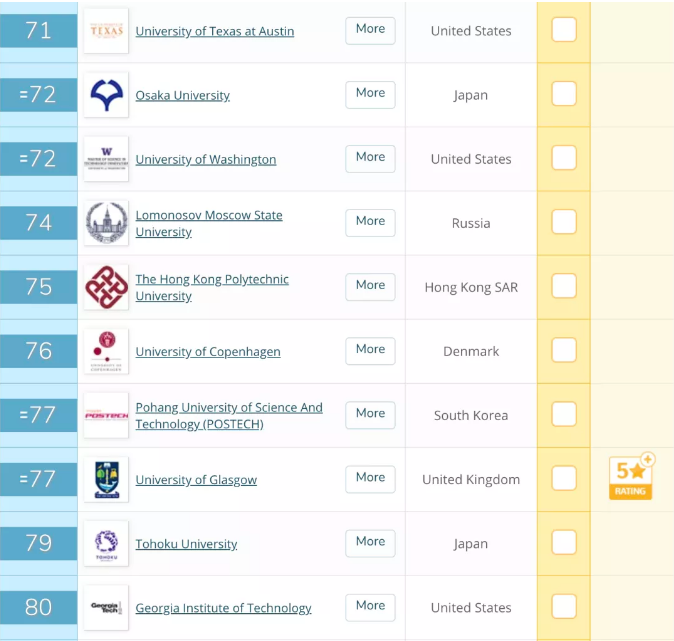Click the University of Glasgow crest icon

click(106, 479)
